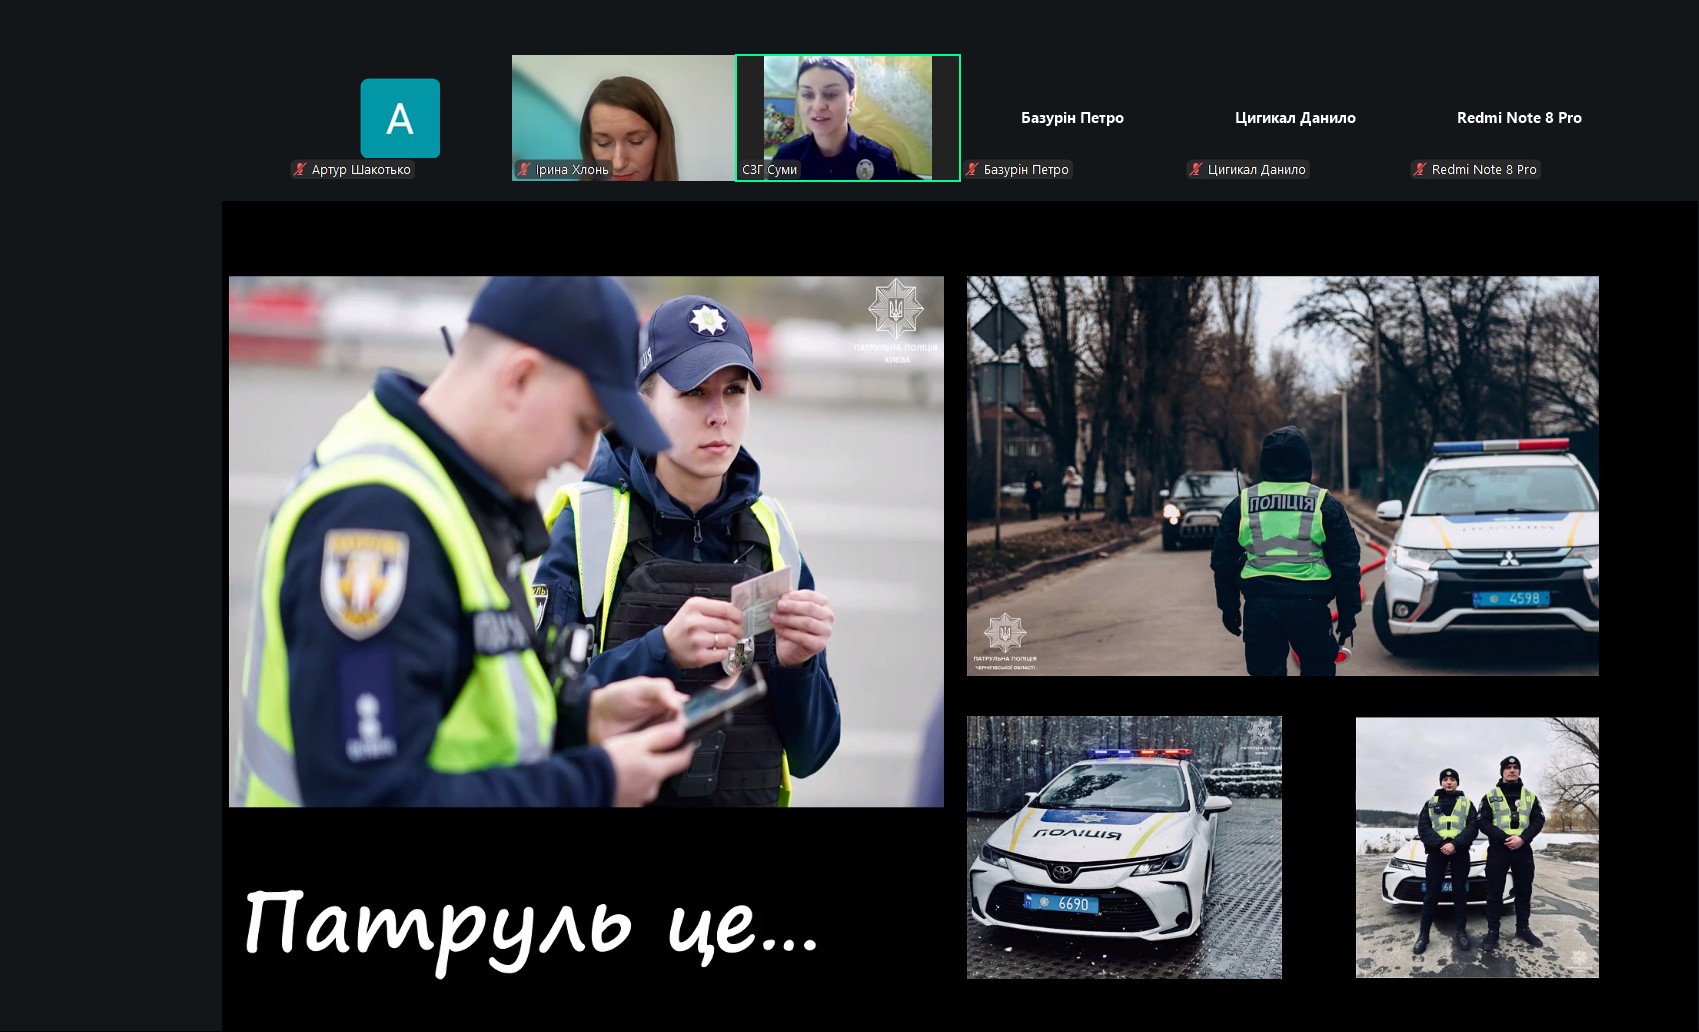The image size is (1699, 1032).
Task: Click the Артур Шакотько name label
Action: click(x=361, y=170)
